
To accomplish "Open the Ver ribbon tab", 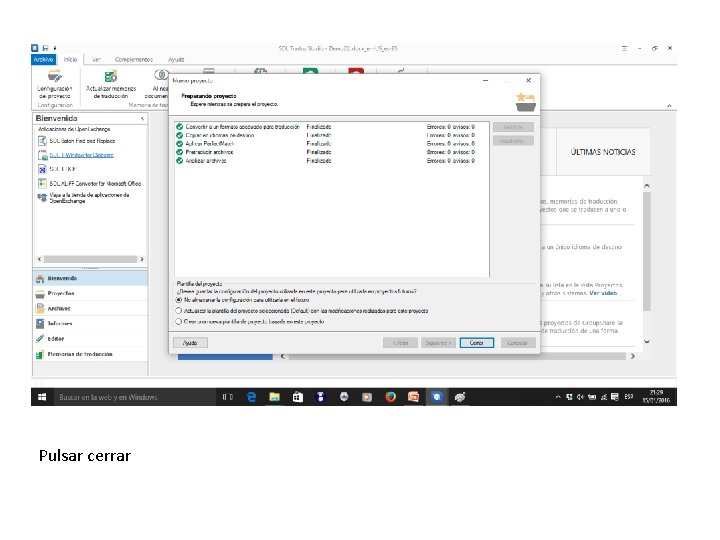I will pyautogui.click(x=96, y=60).
